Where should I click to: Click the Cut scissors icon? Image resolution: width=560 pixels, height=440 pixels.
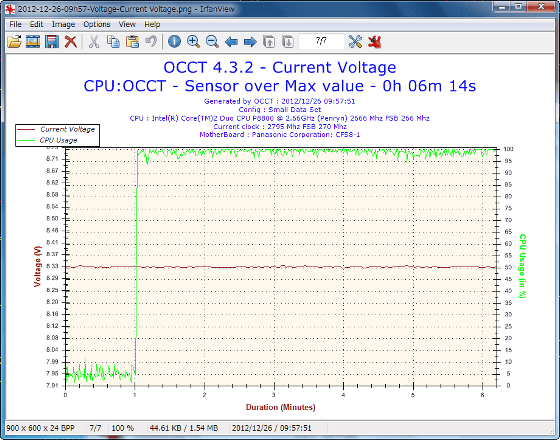tap(94, 42)
